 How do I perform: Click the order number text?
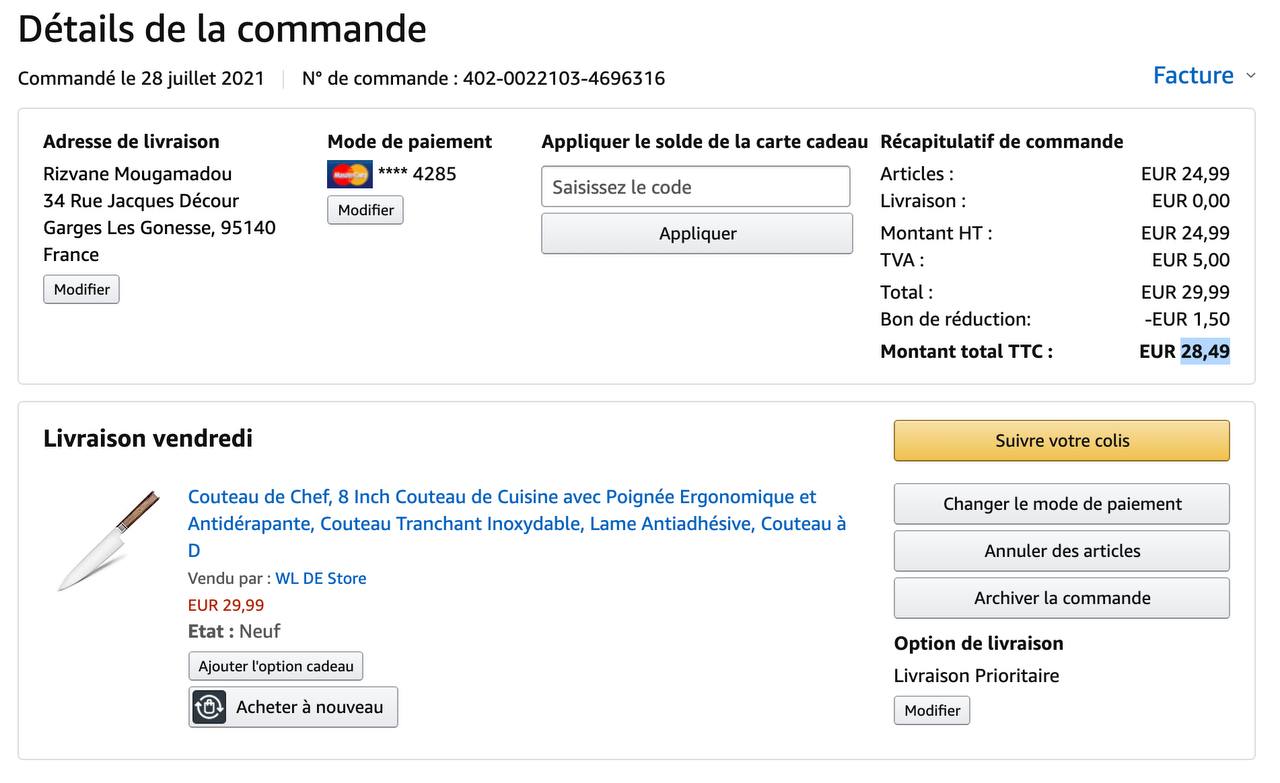point(563,78)
